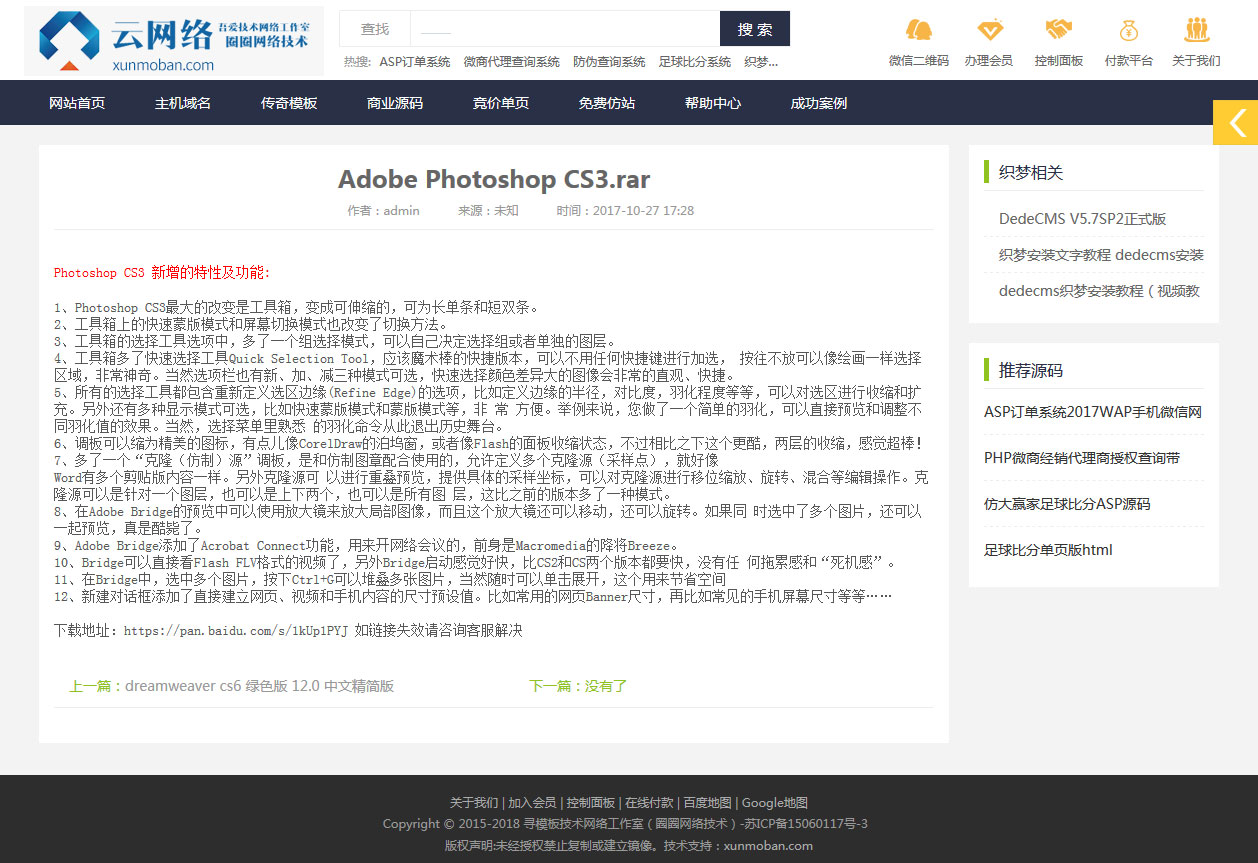Click the 推荐源码 sidebar heading
The height and width of the screenshot is (863, 1258).
[1031, 370]
